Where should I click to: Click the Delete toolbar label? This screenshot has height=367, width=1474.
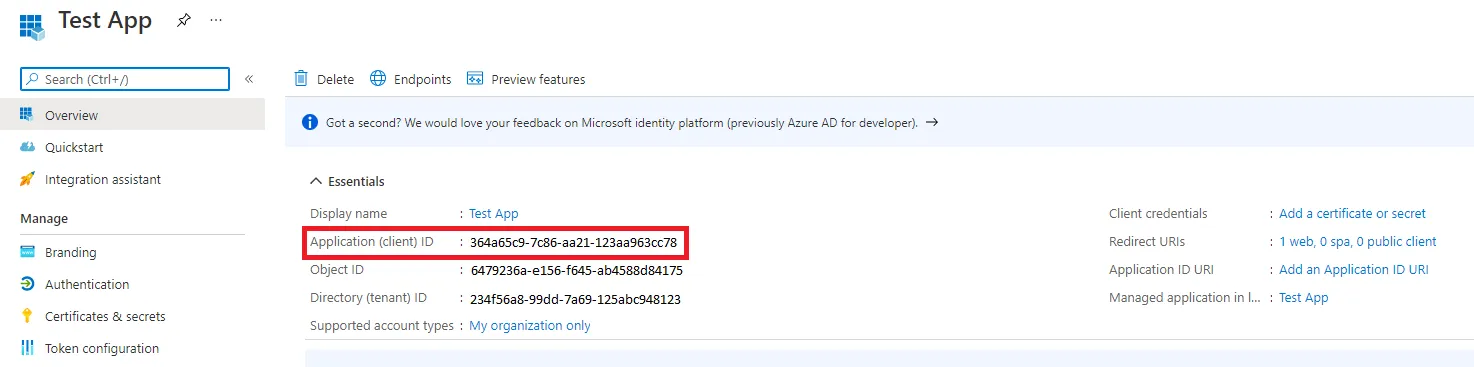335,79
